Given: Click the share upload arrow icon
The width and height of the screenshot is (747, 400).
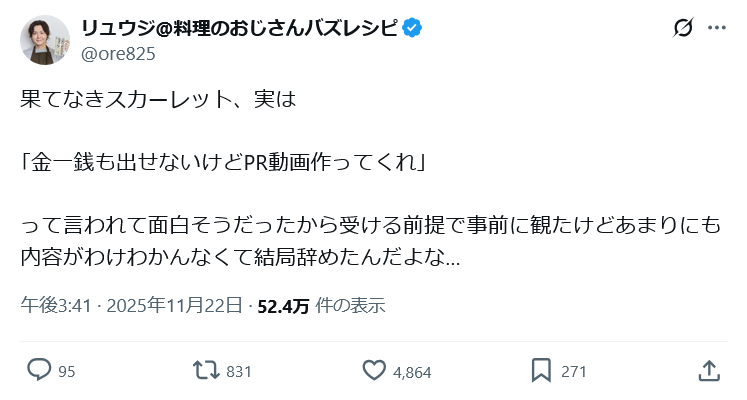Looking at the screenshot, I should click(709, 370).
